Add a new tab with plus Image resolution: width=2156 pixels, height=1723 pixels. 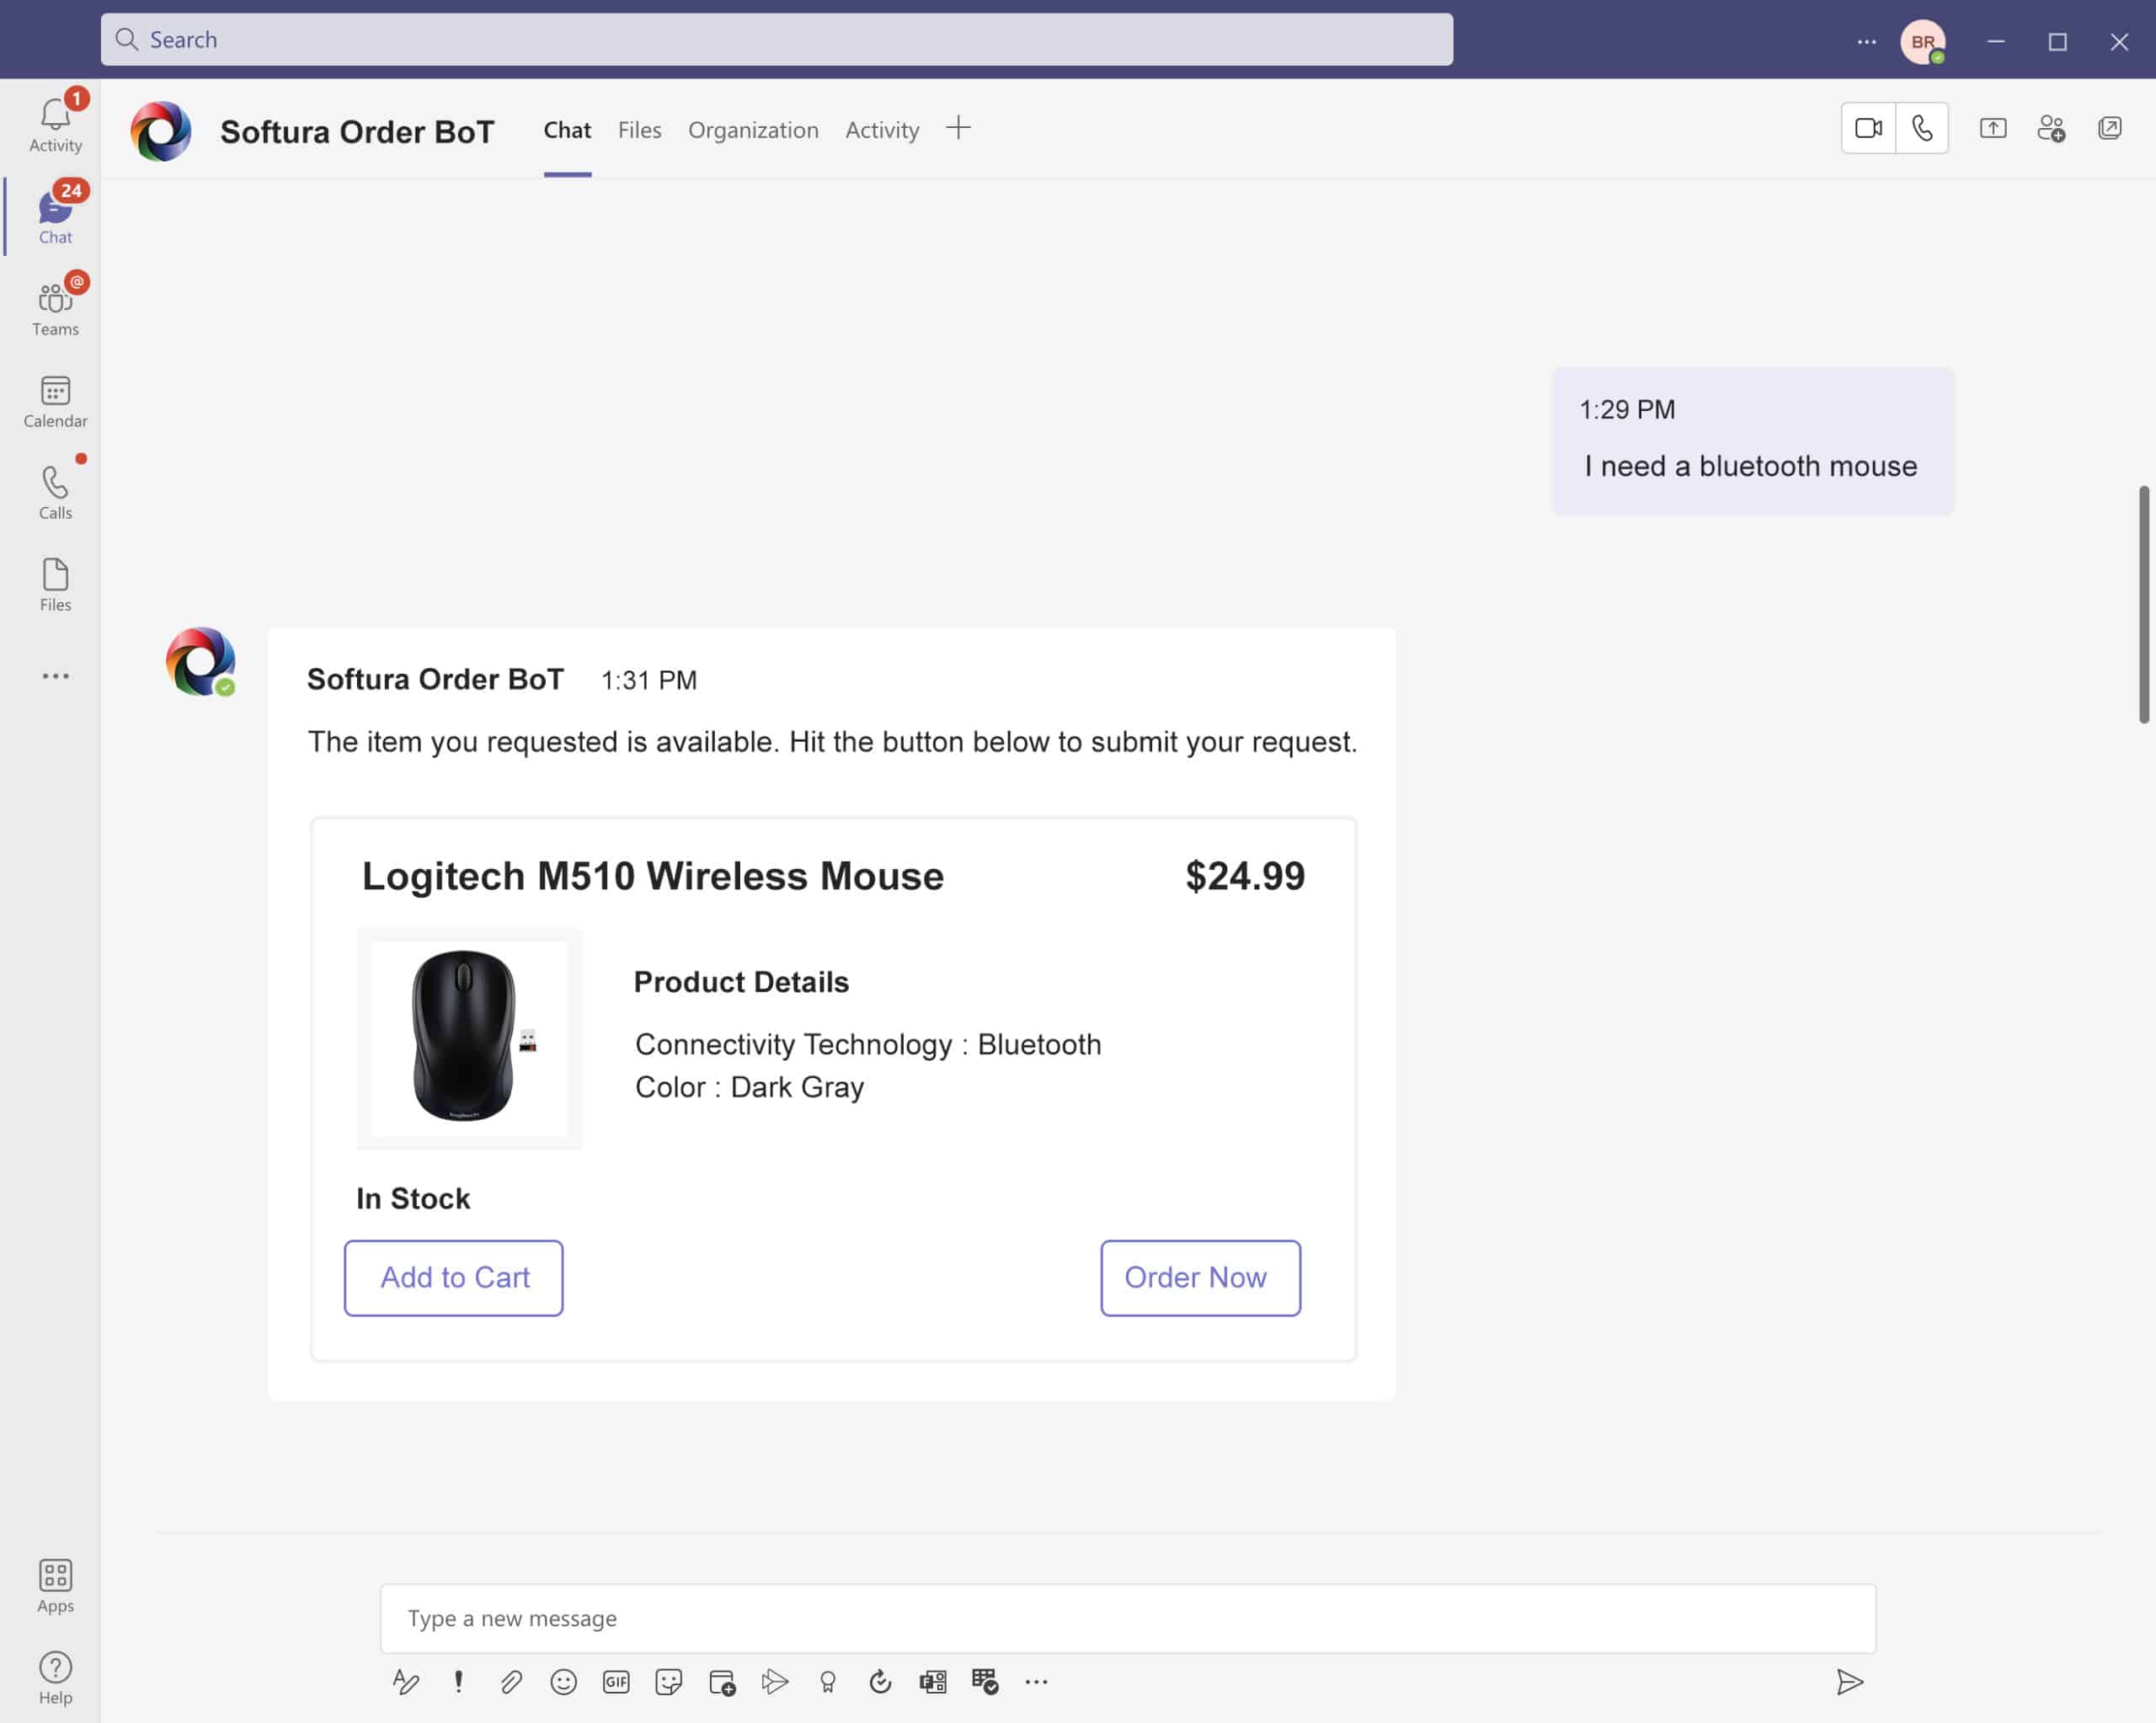(958, 128)
